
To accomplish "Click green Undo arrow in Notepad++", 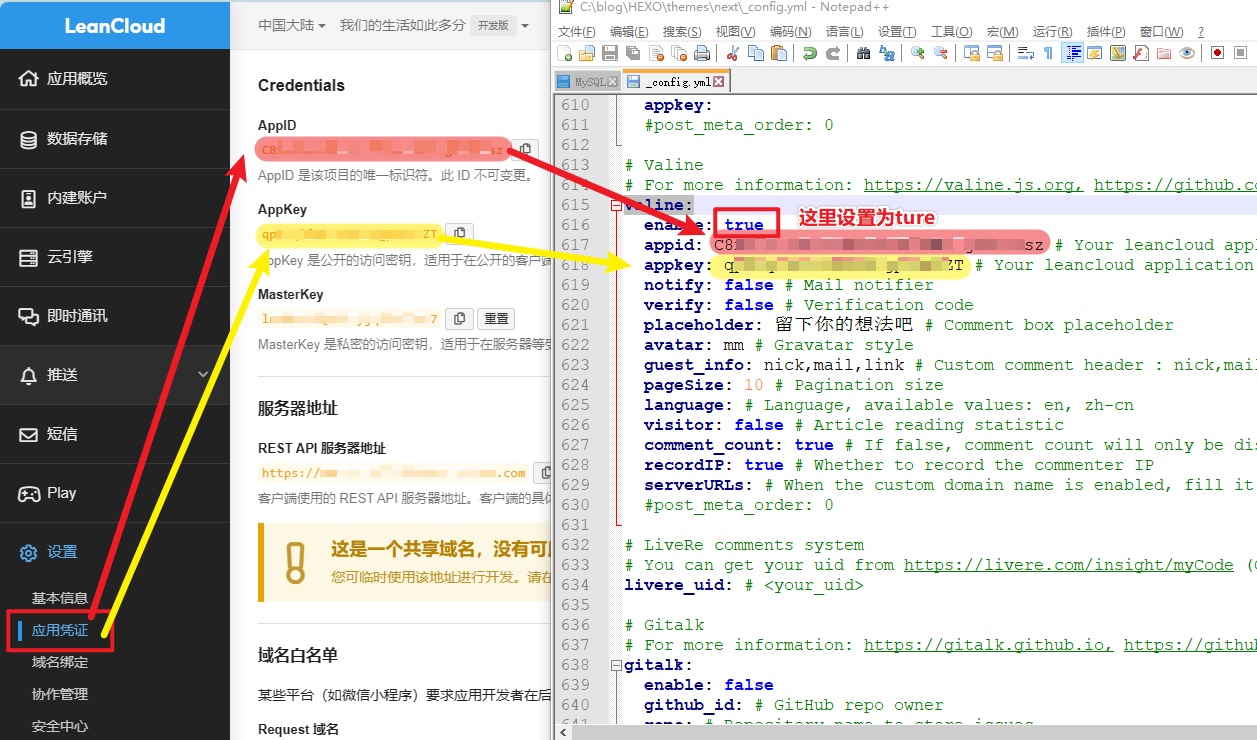I will (x=809, y=52).
